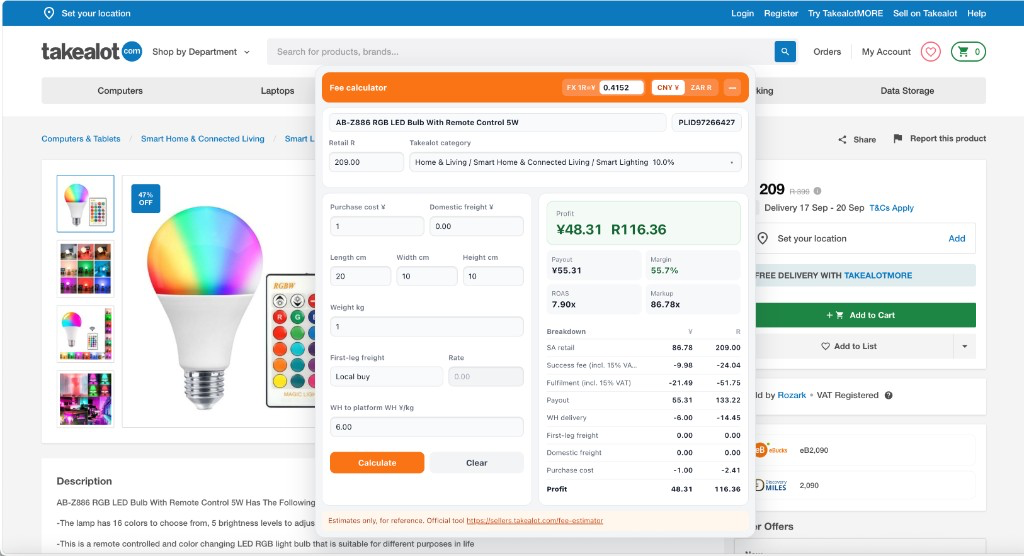Click the Retail R input field
This screenshot has width=1024, height=556.
tap(366, 162)
